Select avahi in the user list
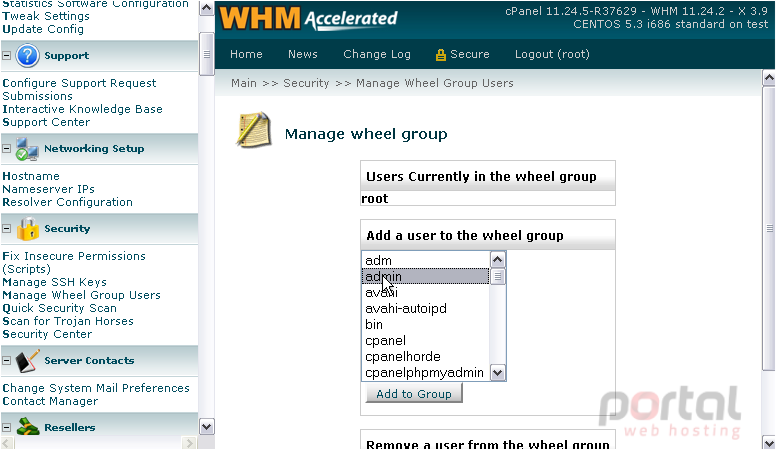Viewport: 776px width, 450px height. coord(425,293)
